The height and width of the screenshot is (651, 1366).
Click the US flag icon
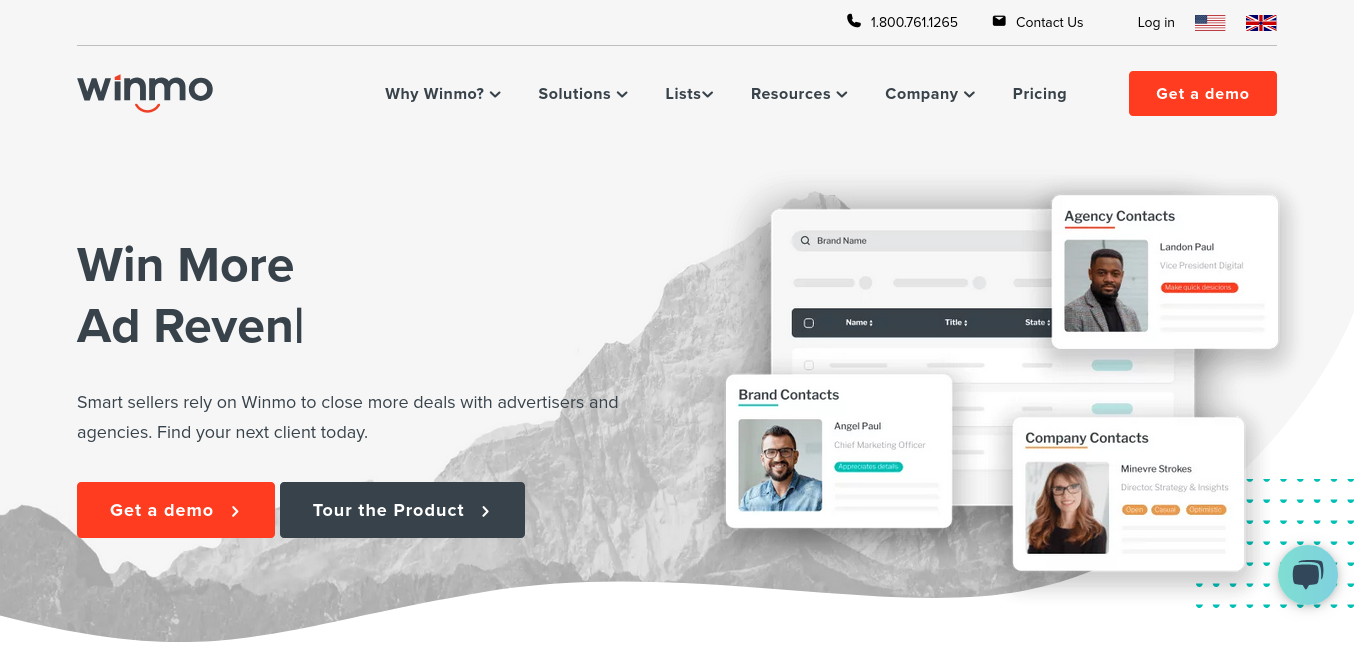(1210, 22)
